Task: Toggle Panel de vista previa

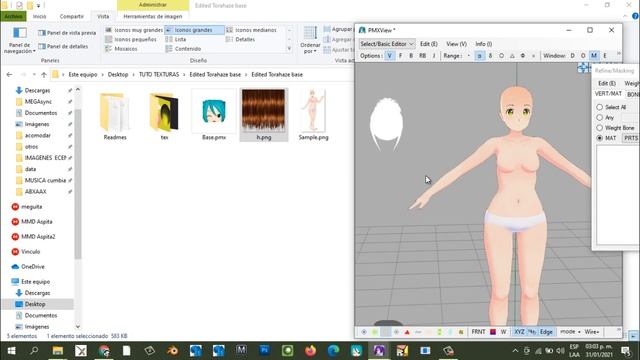Action: 67,33
